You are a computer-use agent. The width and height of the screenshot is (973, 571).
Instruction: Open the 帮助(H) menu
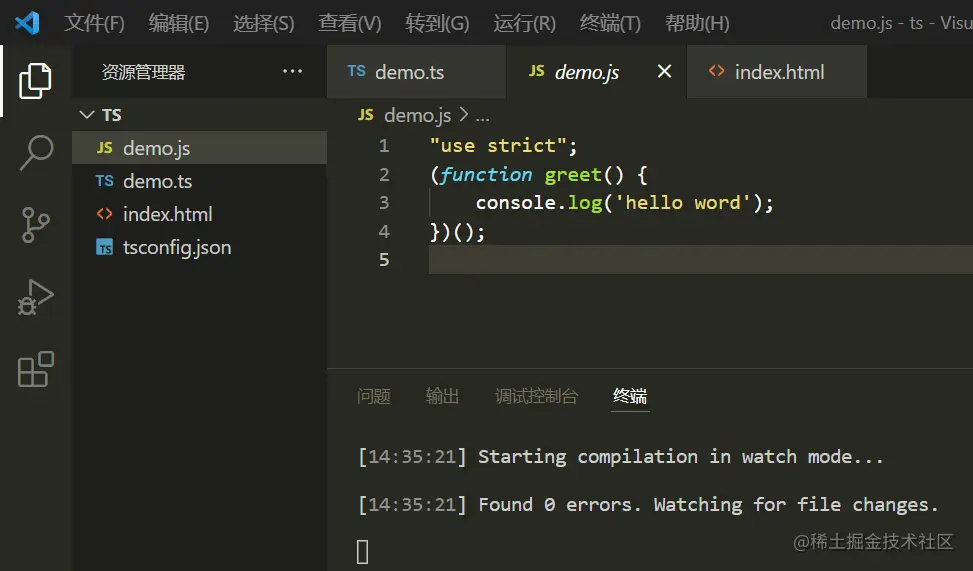point(697,23)
